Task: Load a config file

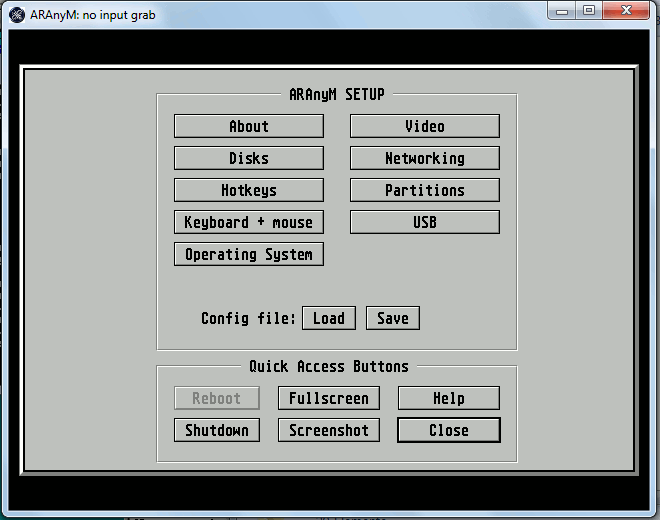Action: click(x=329, y=318)
